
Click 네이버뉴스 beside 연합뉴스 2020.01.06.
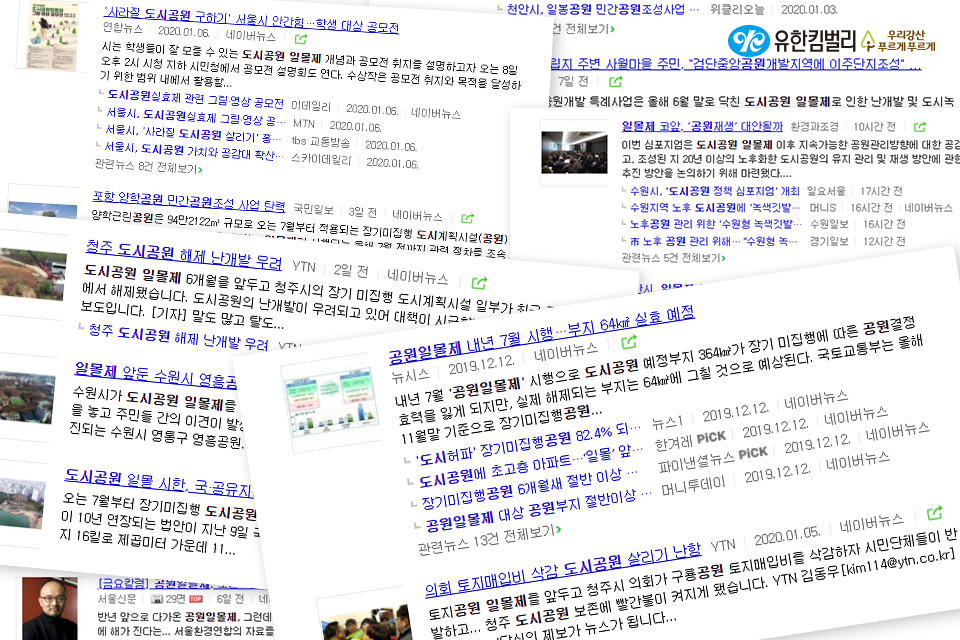251,36
